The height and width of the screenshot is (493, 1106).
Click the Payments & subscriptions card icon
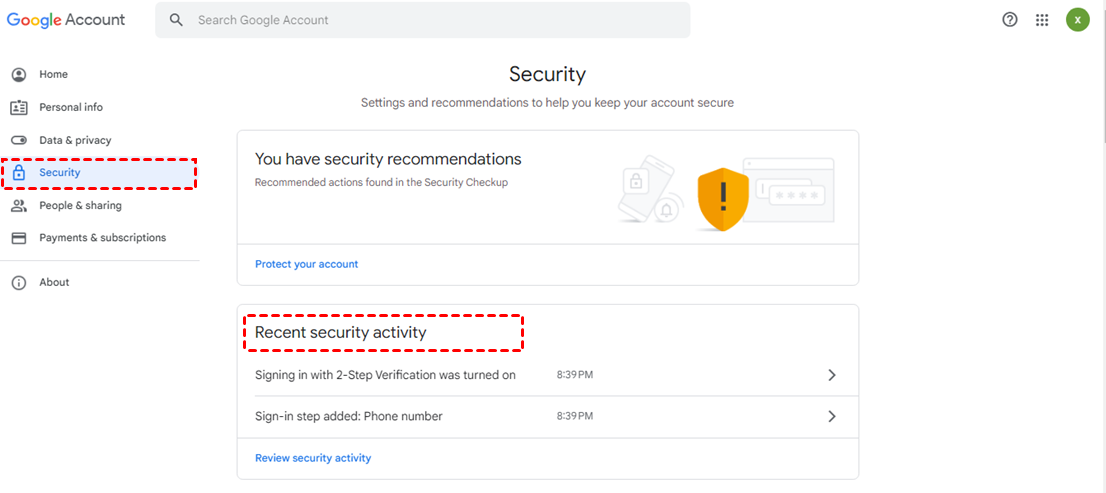click(x=18, y=238)
